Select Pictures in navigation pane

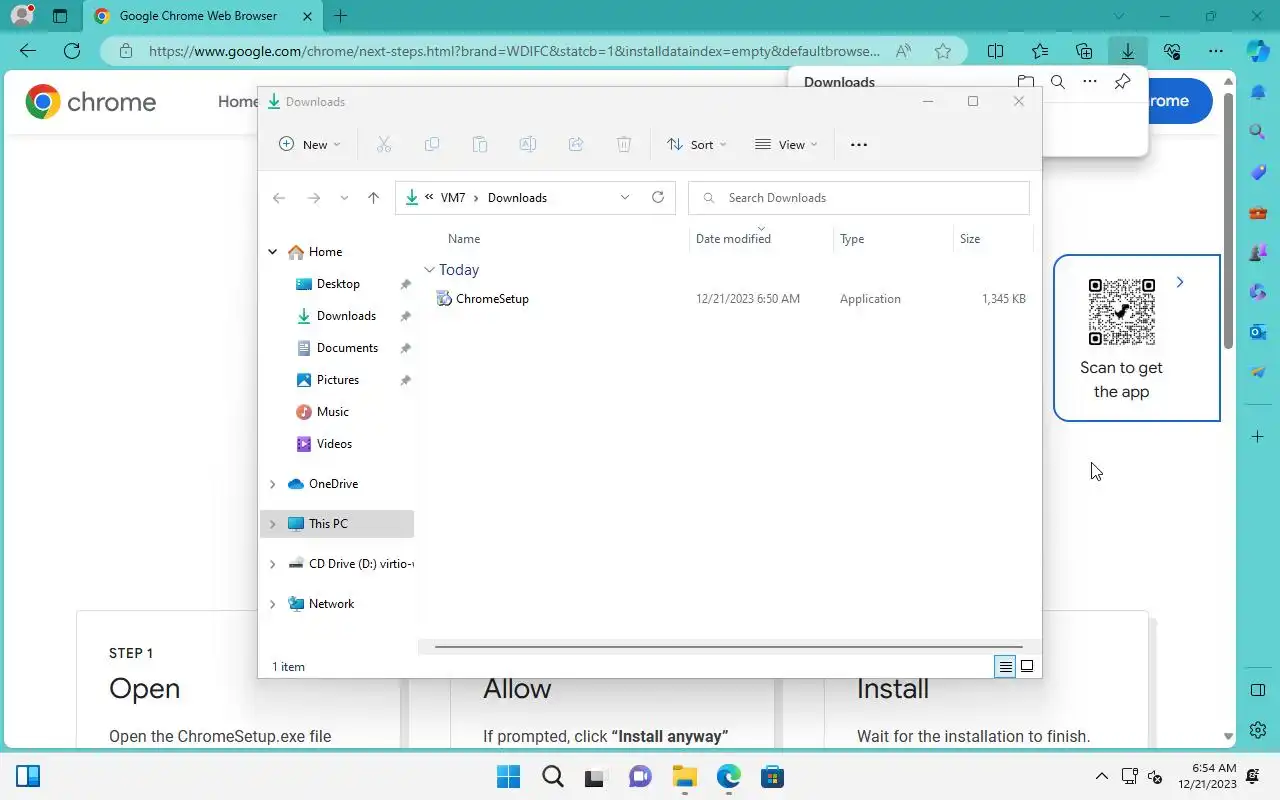(x=338, y=380)
